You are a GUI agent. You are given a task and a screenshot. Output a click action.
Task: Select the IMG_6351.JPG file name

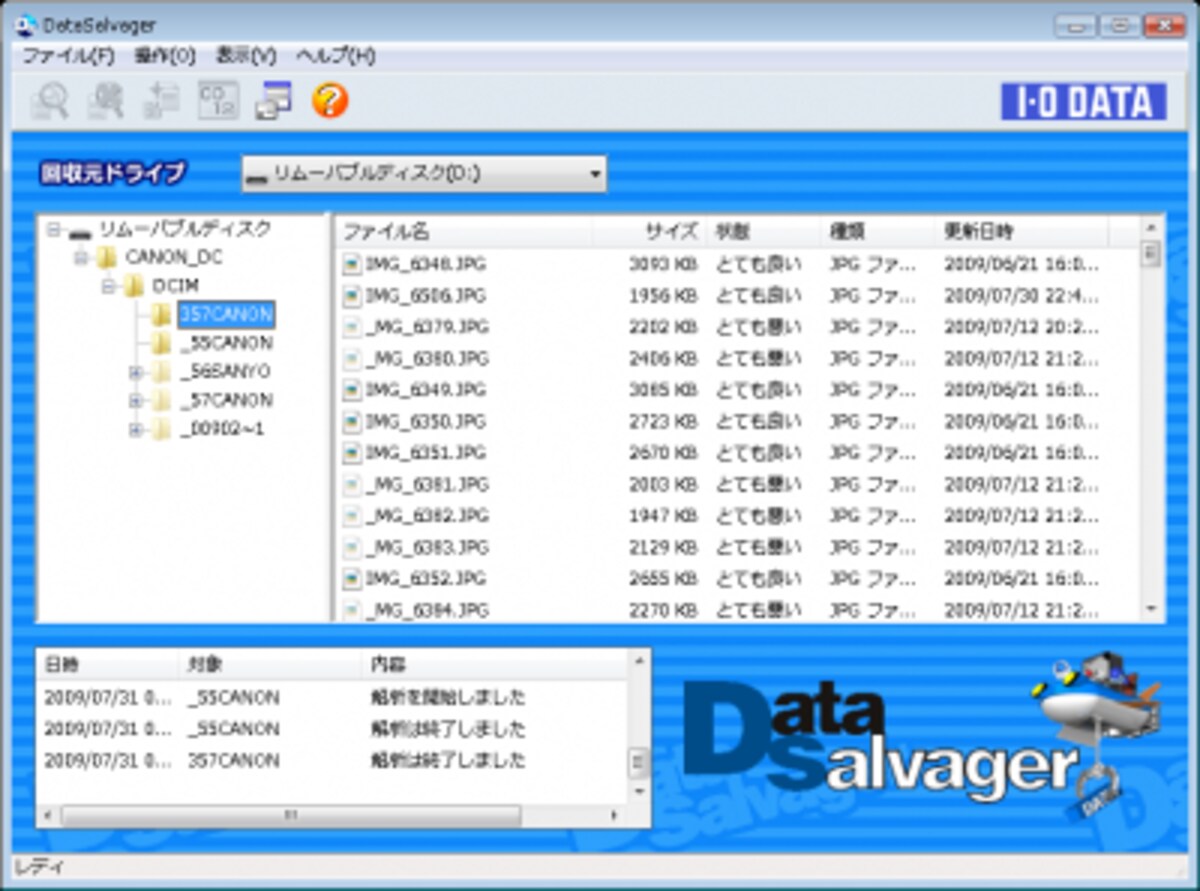(x=425, y=453)
